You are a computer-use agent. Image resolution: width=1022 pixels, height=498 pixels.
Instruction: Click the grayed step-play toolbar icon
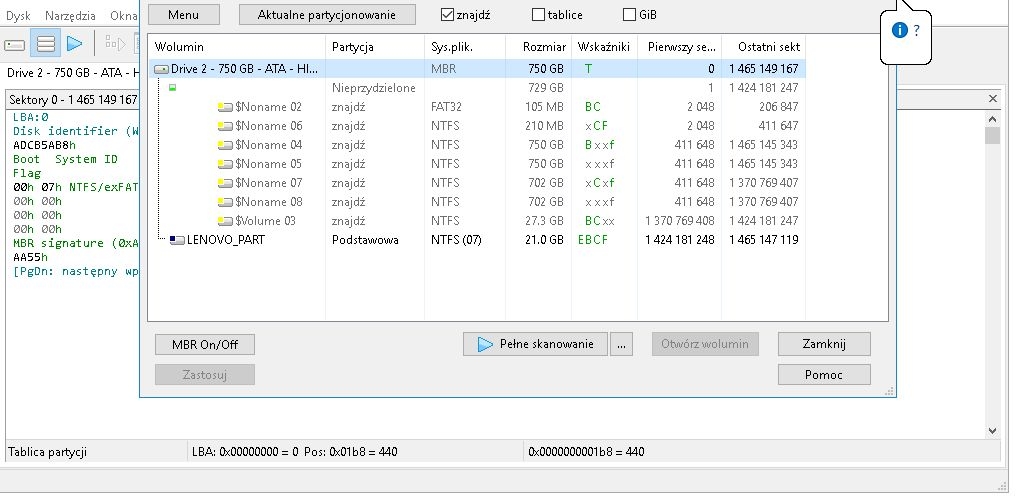coord(115,44)
